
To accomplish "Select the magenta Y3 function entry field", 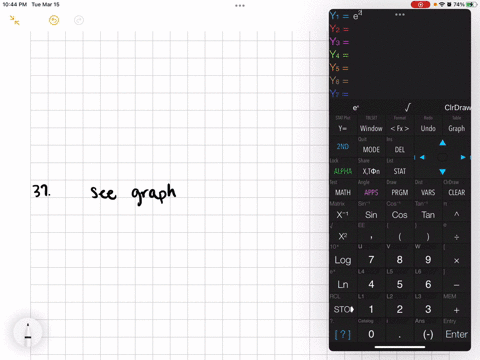I will [400, 42].
